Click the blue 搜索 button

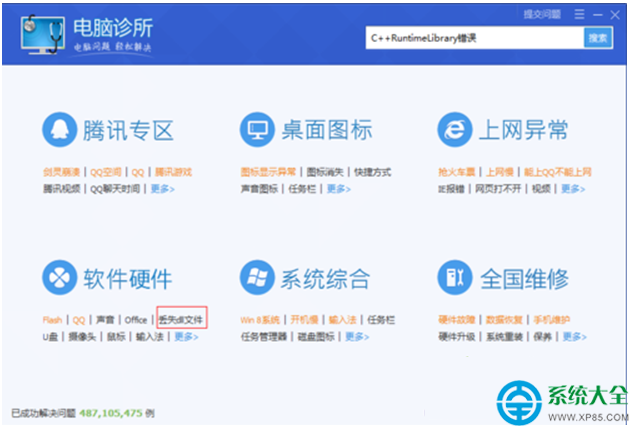point(598,38)
